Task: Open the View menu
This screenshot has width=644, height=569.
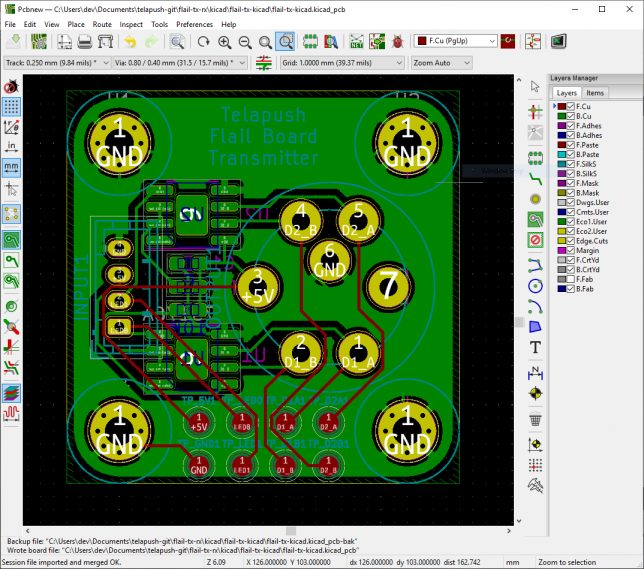Action: click(52, 24)
